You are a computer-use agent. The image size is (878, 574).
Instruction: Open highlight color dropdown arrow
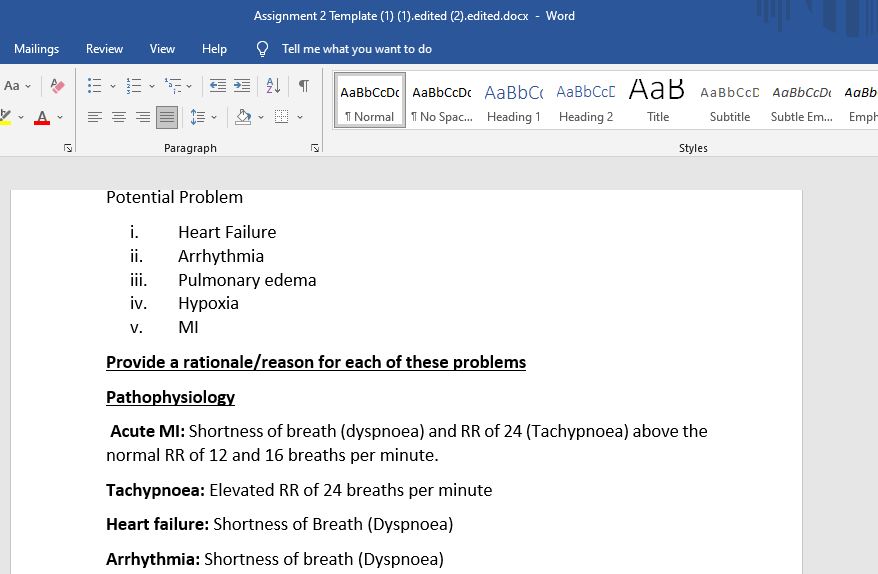tap(21, 117)
